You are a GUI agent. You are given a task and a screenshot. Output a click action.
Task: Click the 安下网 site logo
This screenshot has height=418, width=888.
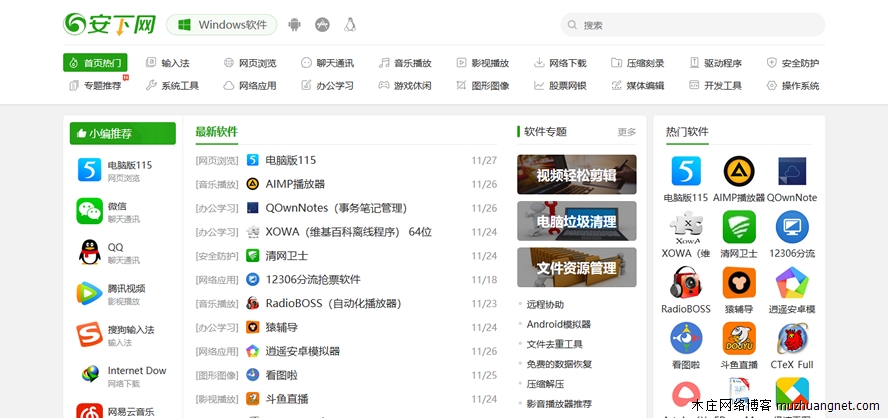pos(110,24)
